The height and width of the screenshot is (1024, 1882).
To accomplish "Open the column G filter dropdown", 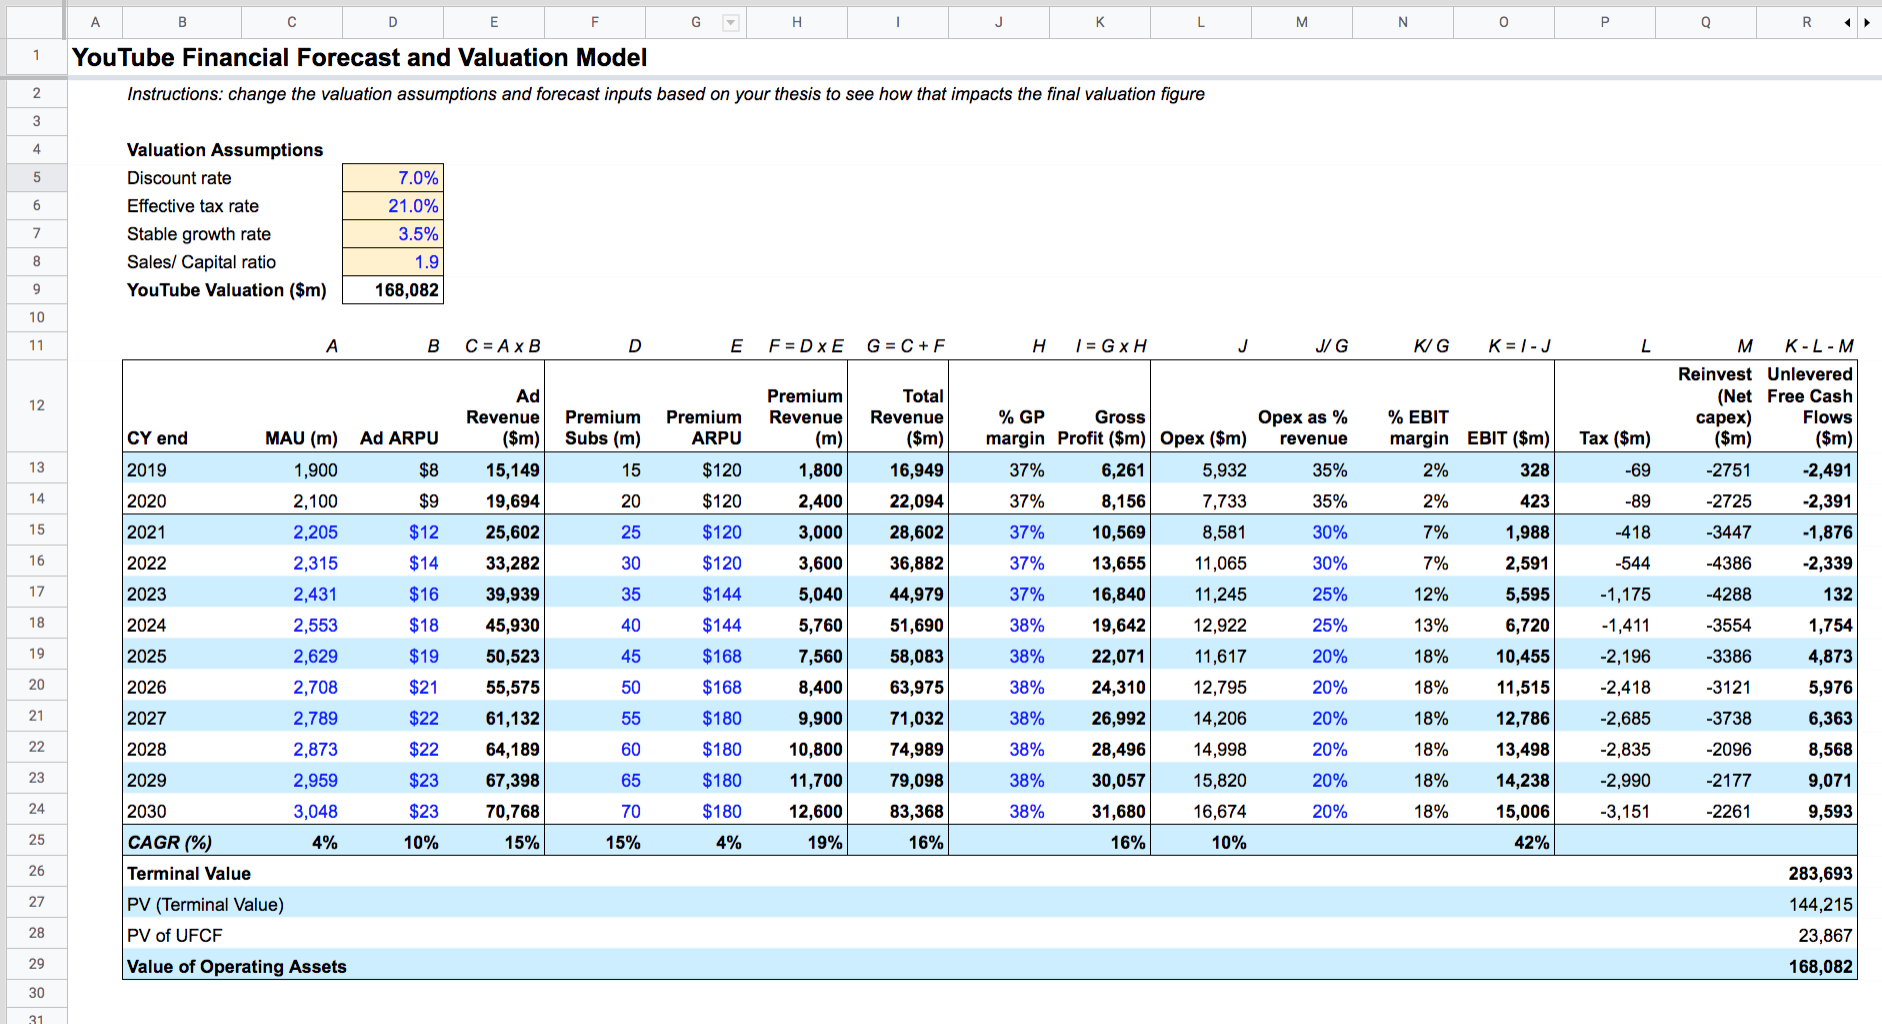I will (731, 23).
